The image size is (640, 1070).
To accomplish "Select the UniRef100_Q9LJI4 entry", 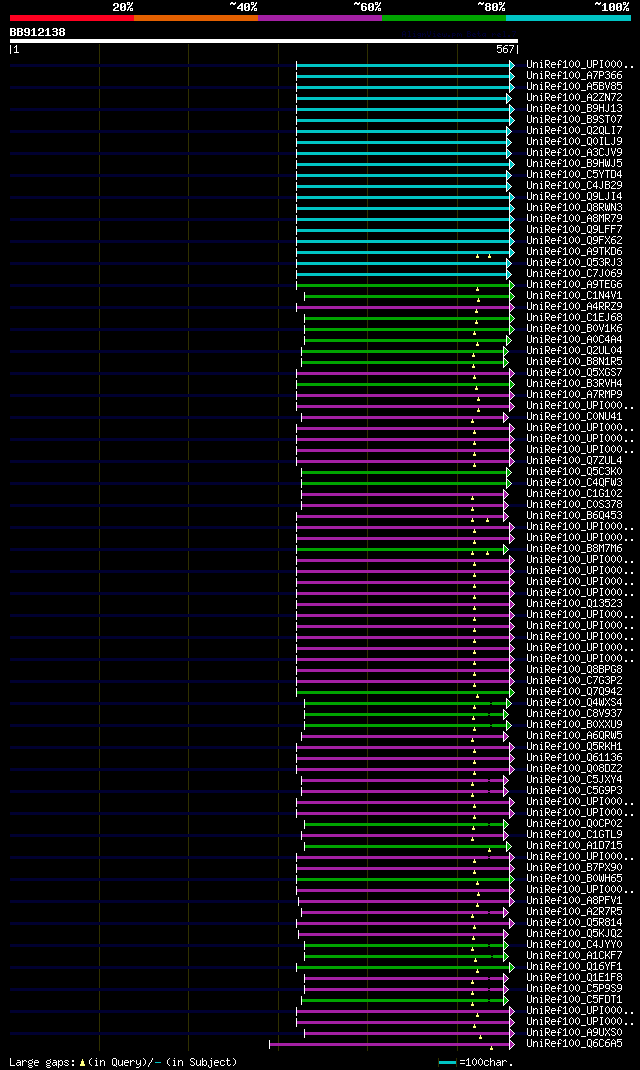I will pos(574,197).
